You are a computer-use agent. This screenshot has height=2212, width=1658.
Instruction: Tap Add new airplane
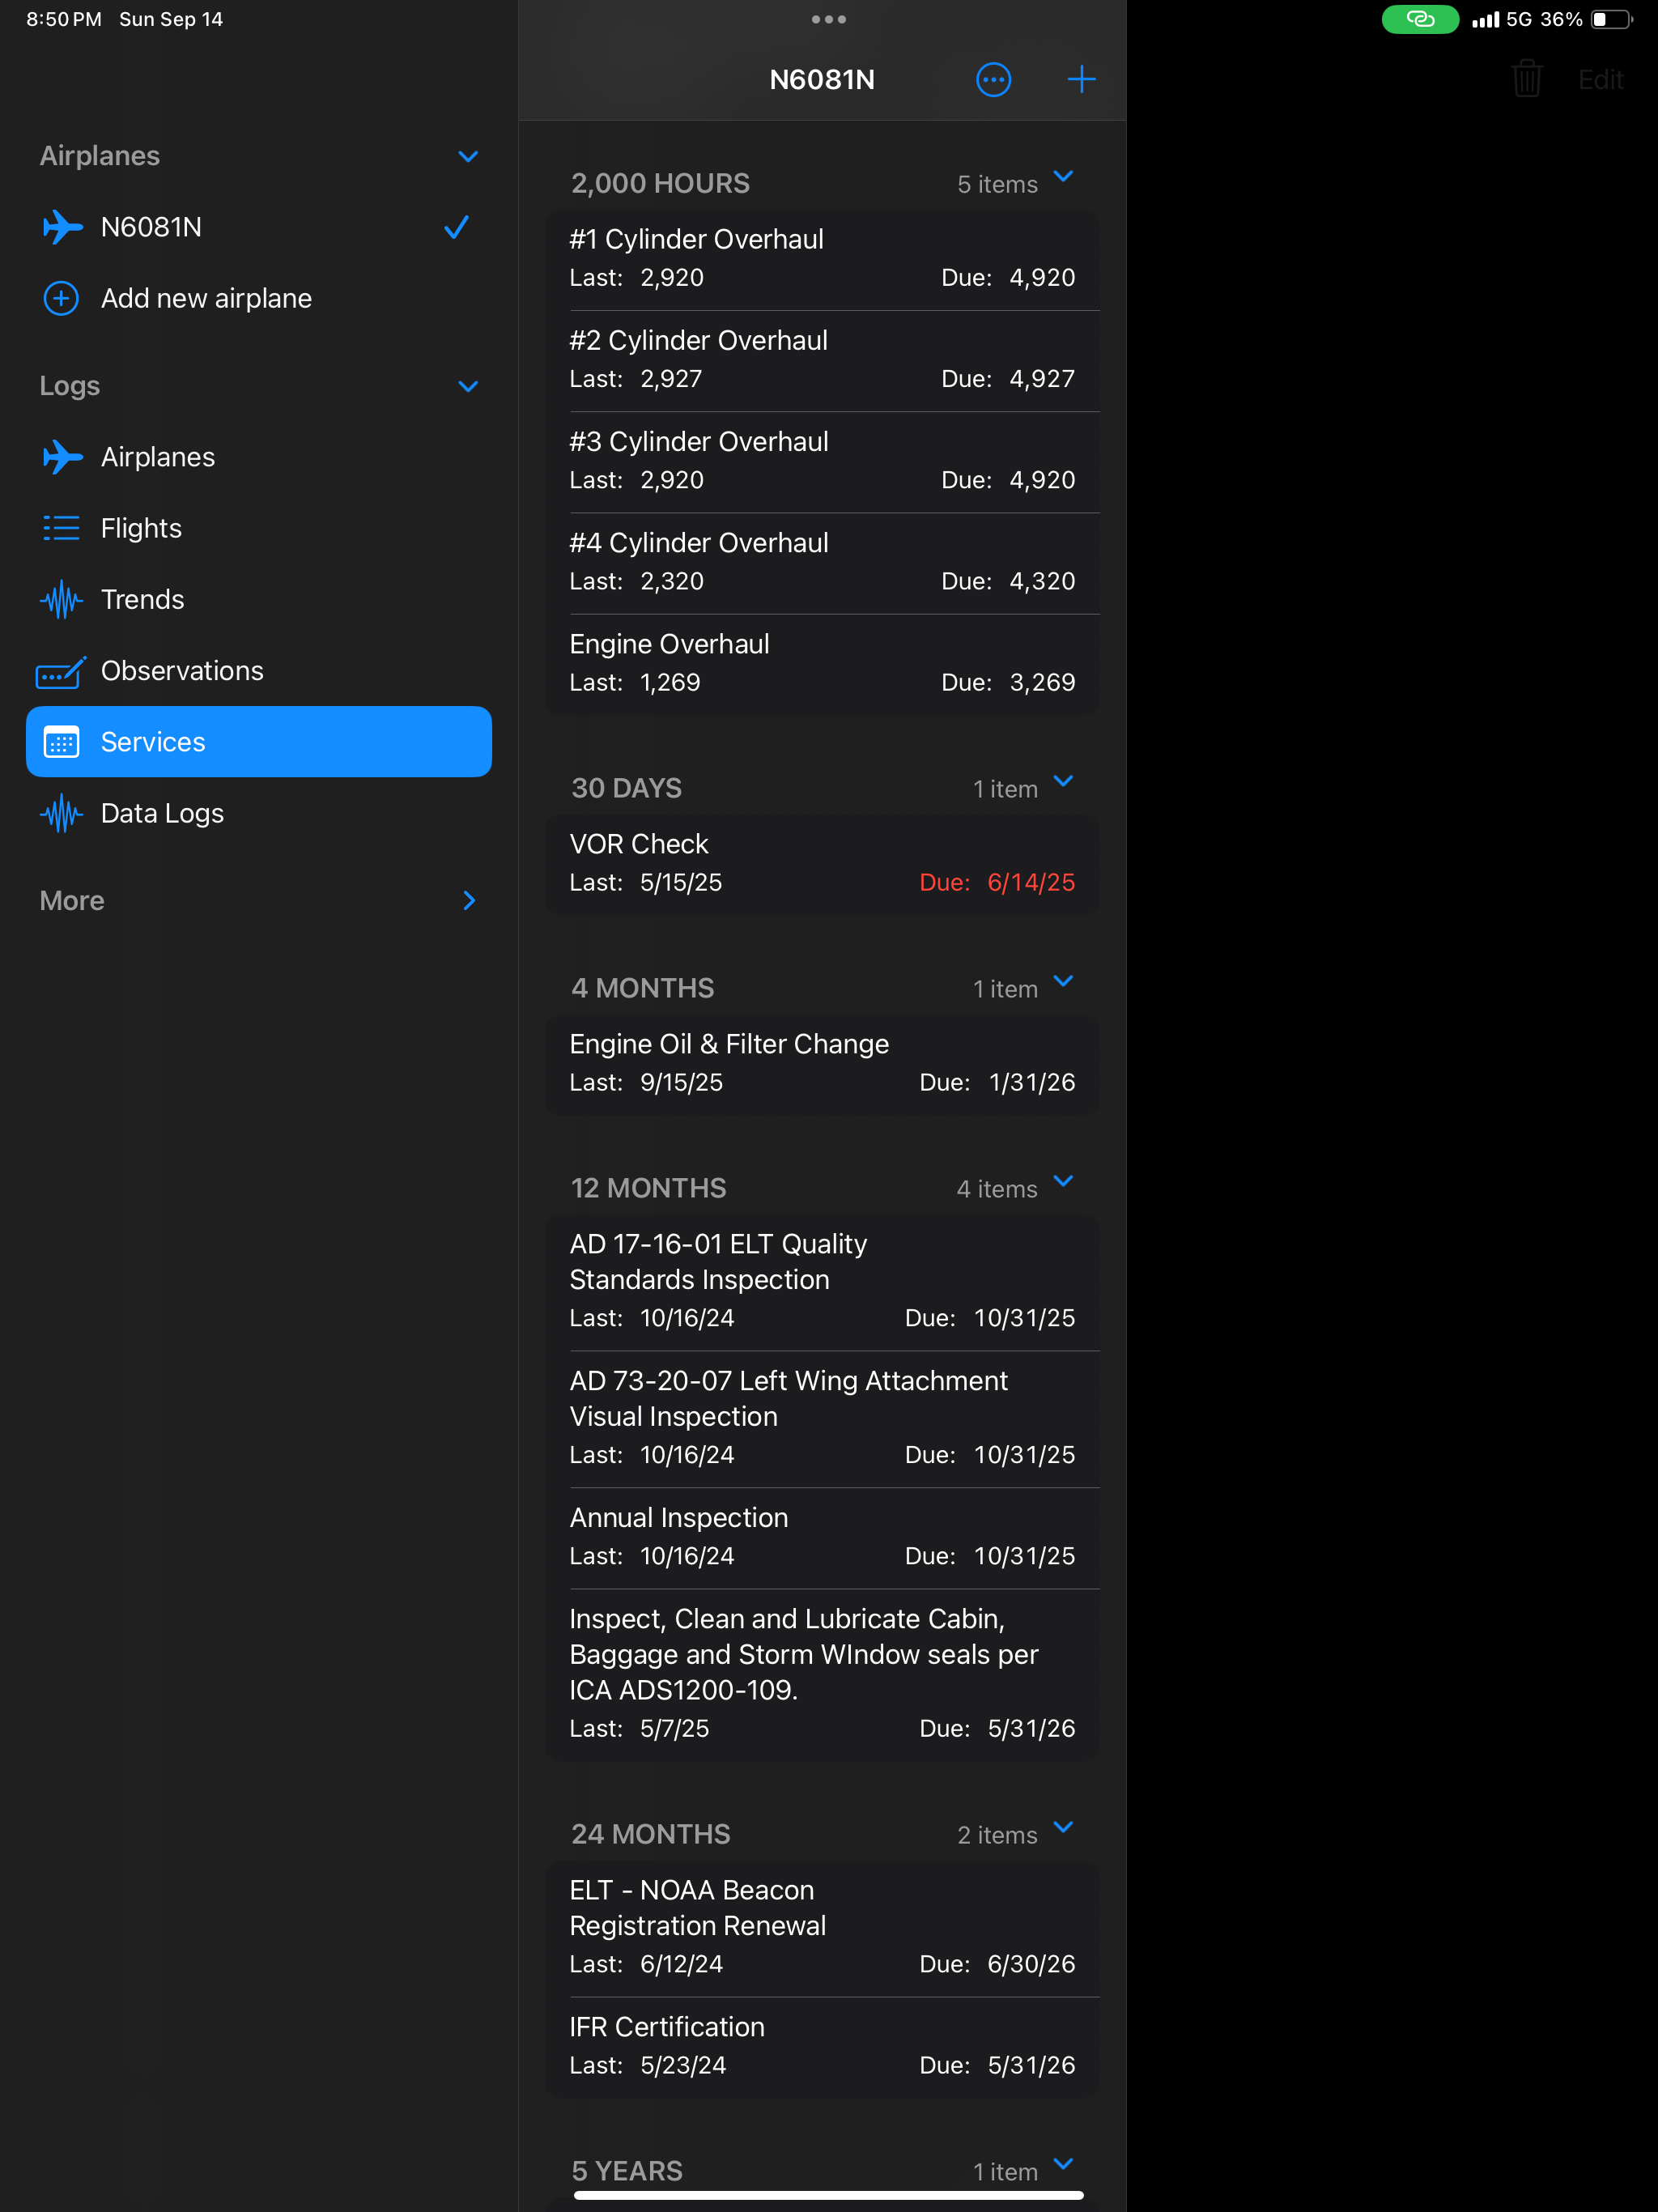(259, 298)
